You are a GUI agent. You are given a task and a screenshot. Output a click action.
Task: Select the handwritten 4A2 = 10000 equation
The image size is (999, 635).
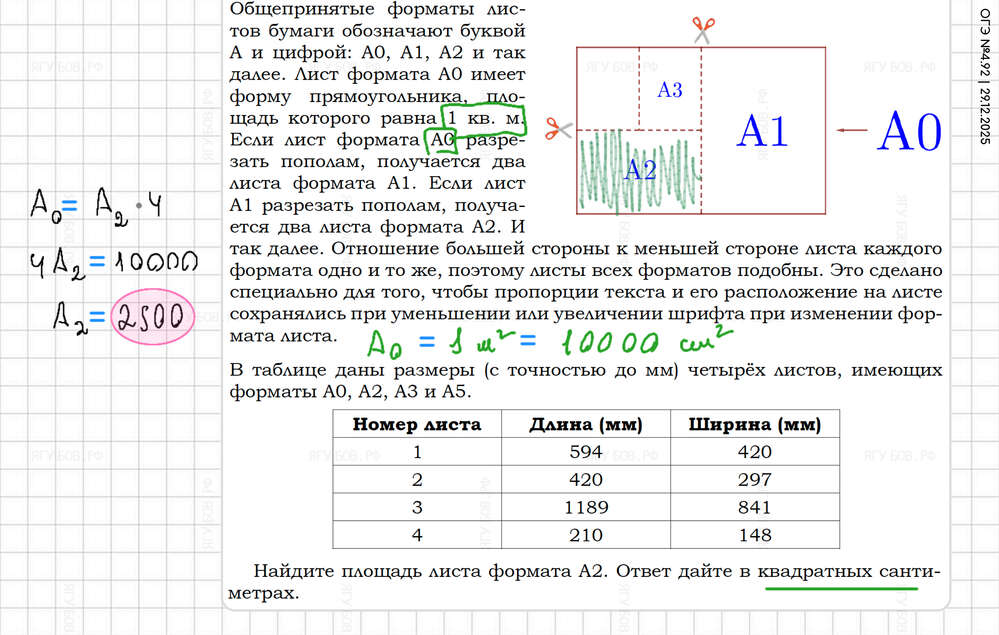pos(112,263)
